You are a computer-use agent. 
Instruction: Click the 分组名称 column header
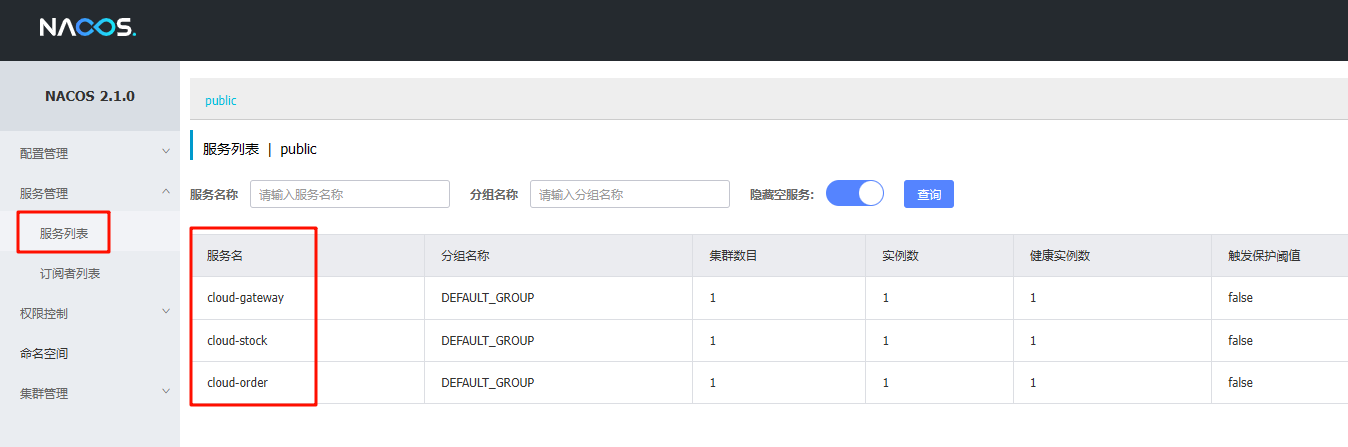(465, 255)
